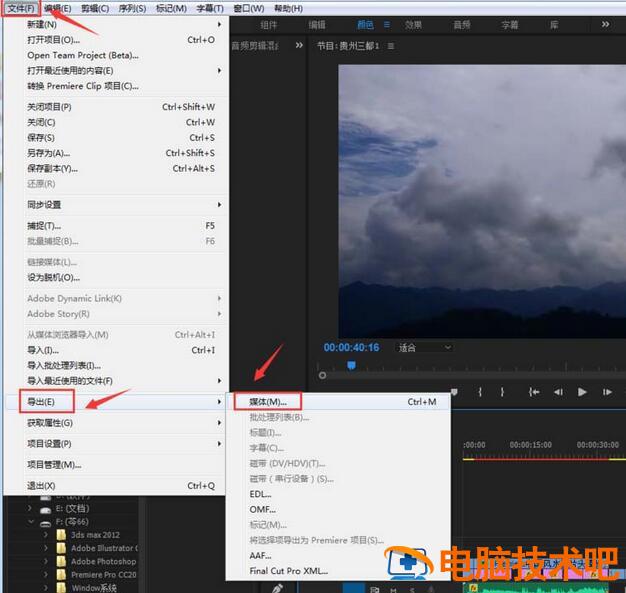Click the E: (文档) drive icon
The height and width of the screenshot is (593, 626).
click(46, 510)
